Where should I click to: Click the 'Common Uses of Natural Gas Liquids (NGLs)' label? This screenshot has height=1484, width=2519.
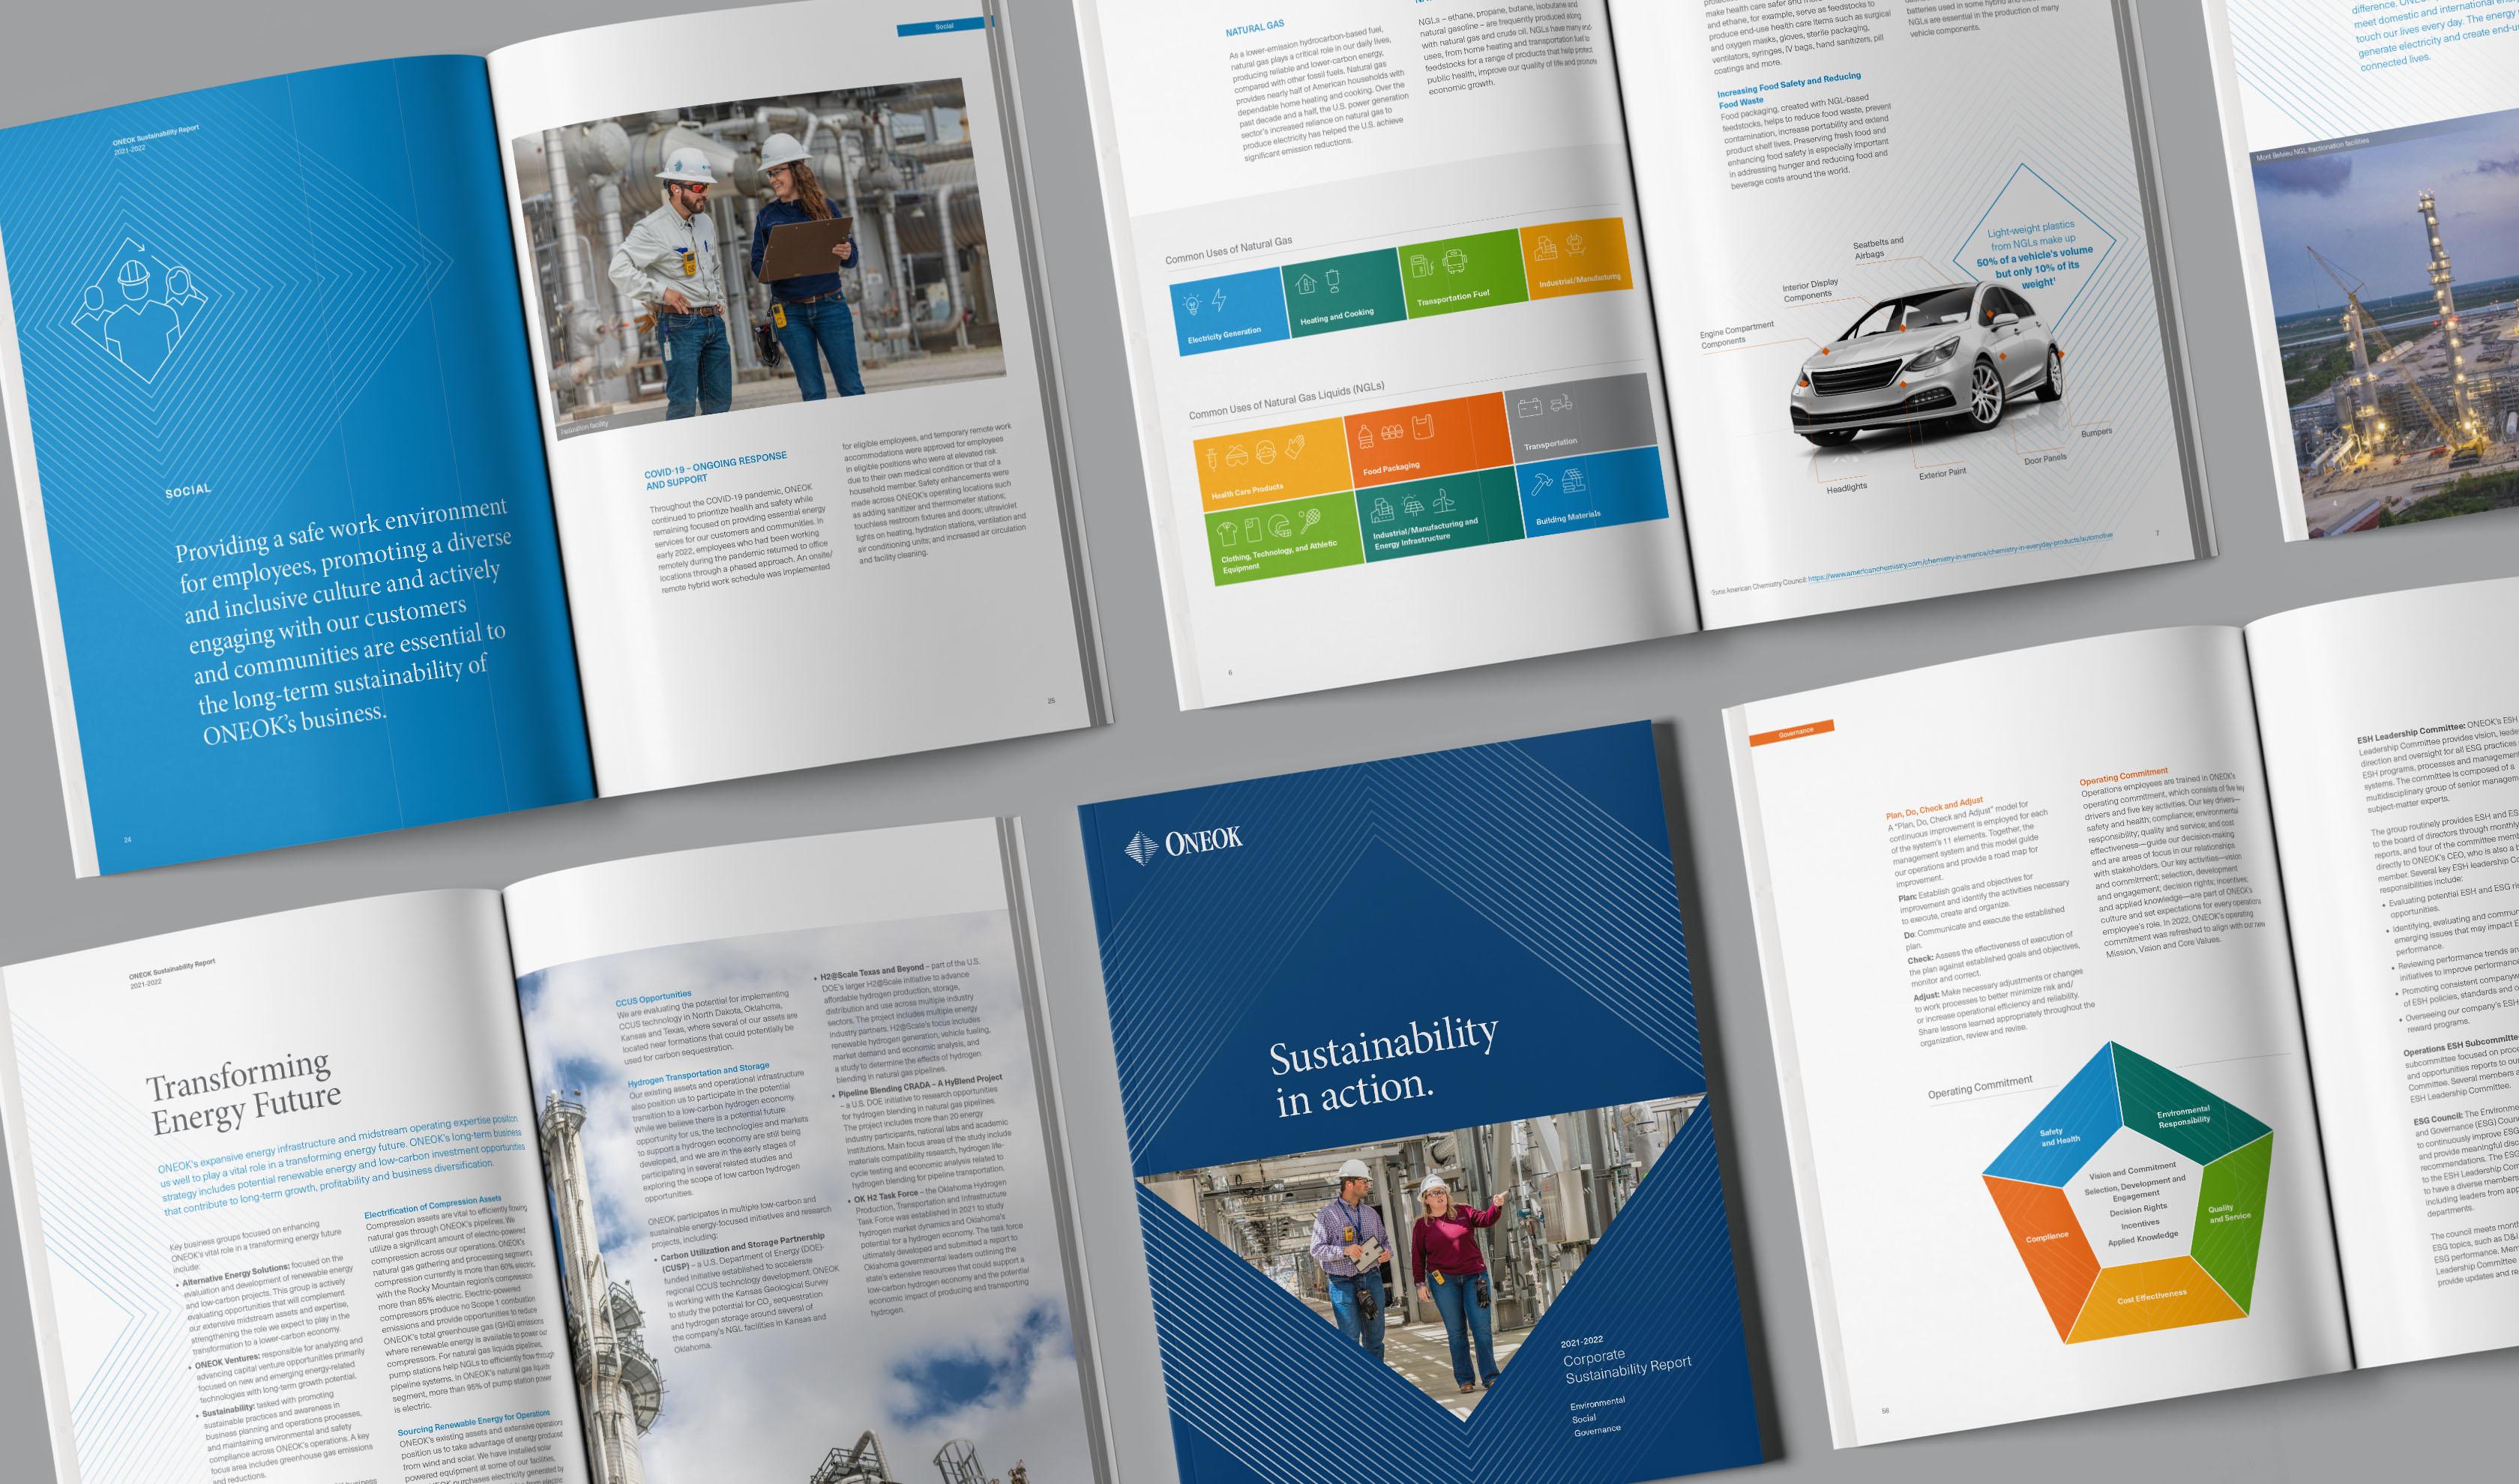(x=1286, y=400)
